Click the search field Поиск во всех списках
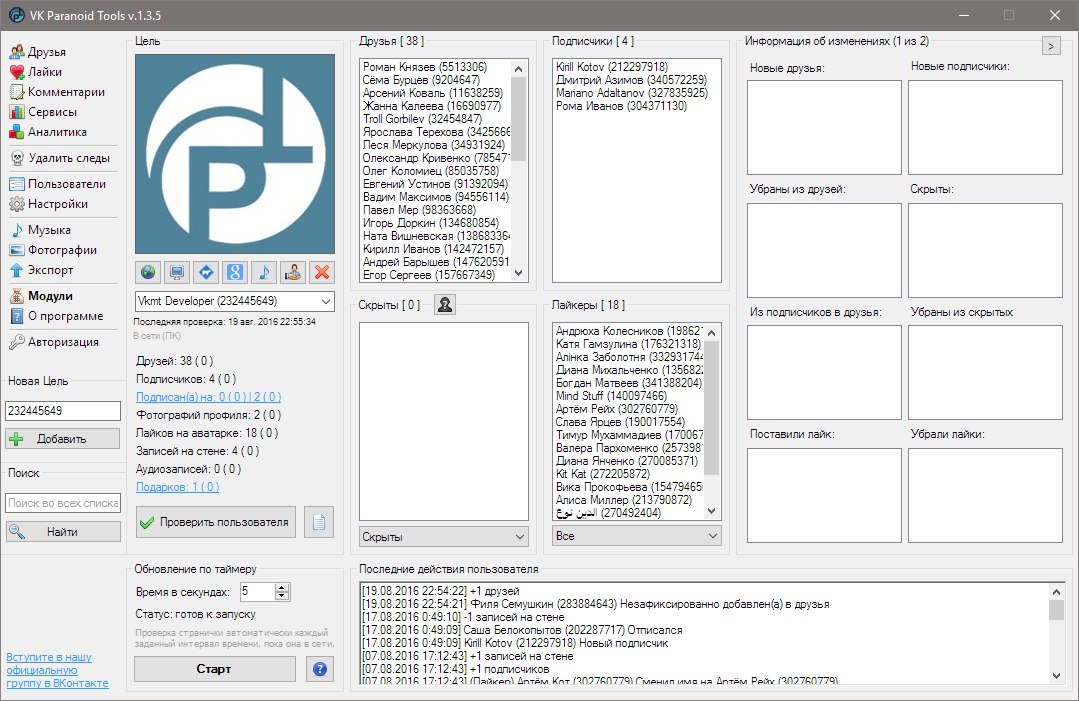The width and height of the screenshot is (1079, 701). (x=62, y=504)
